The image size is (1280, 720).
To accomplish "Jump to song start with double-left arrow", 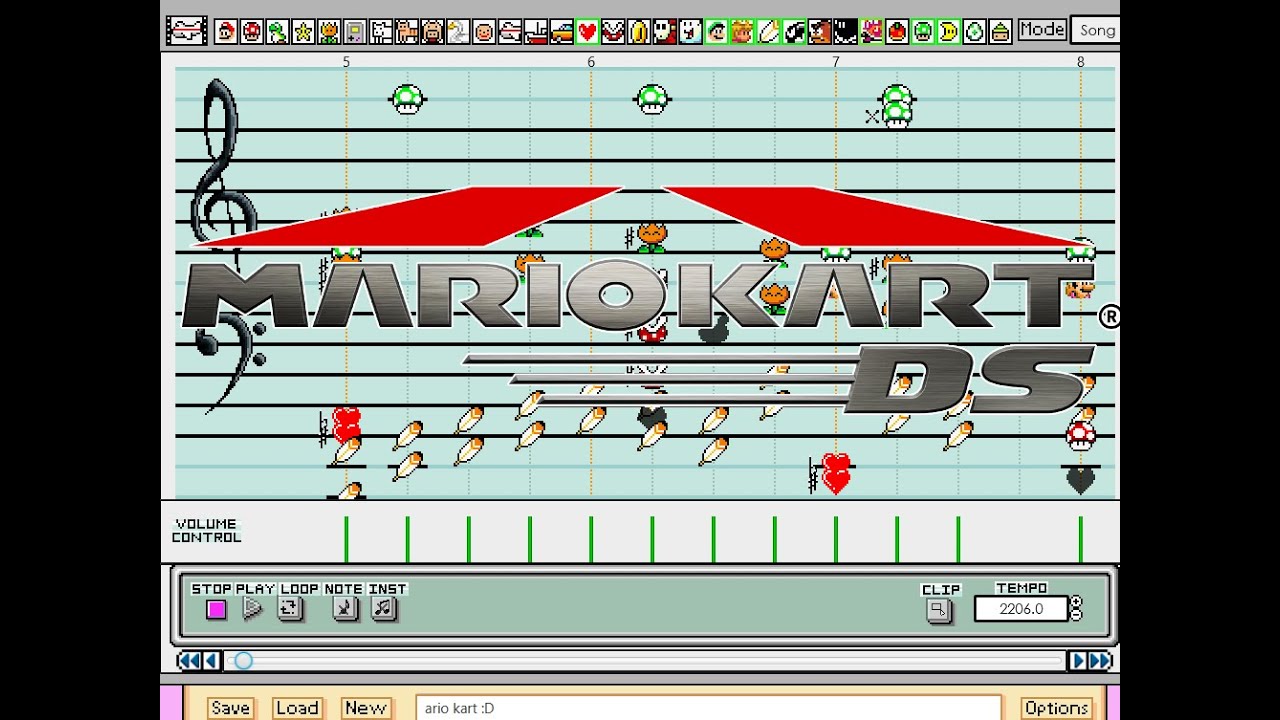I will (x=187, y=660).
